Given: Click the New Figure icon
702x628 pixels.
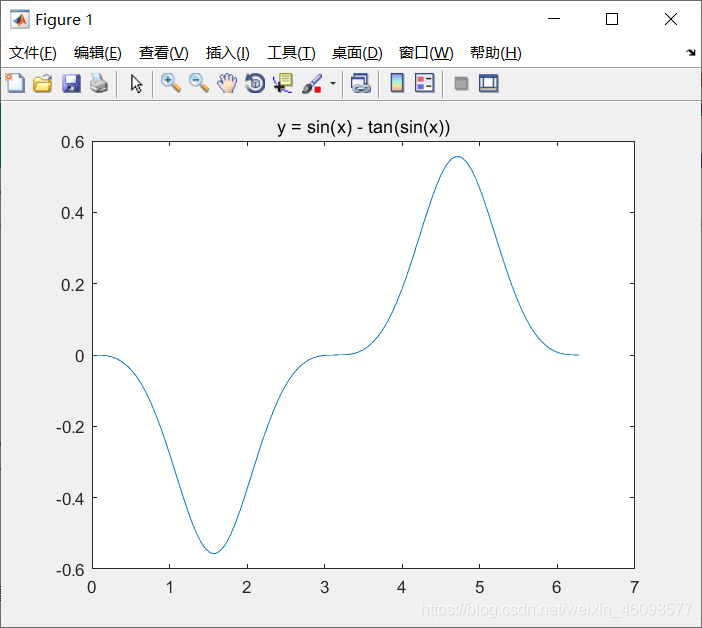Looking at the screenshot, I should tap(15, 84).
